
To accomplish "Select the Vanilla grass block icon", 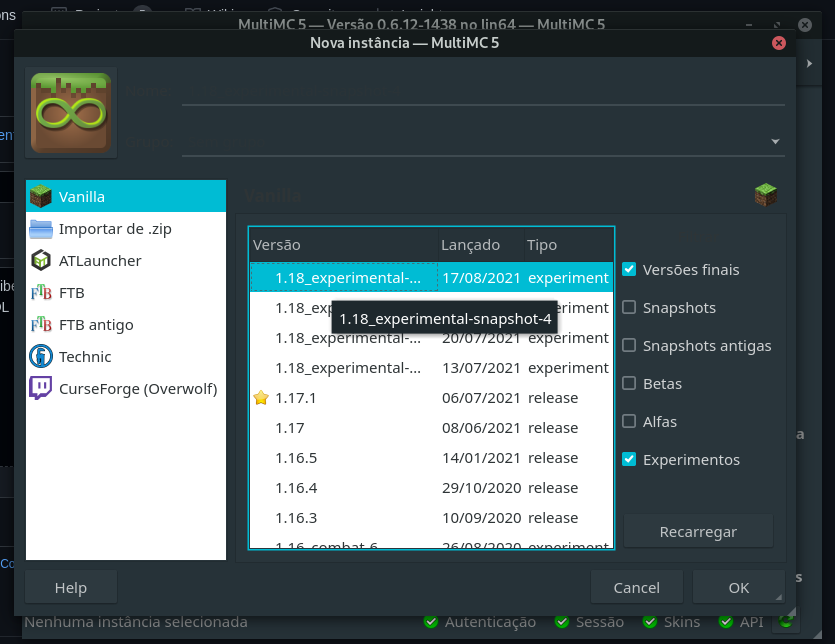I will (42, 195).
